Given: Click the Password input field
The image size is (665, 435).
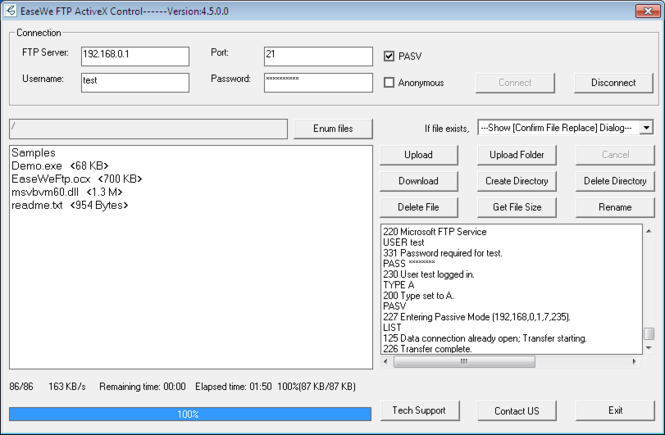Looking at the screenshot, I should pos(318,83).
